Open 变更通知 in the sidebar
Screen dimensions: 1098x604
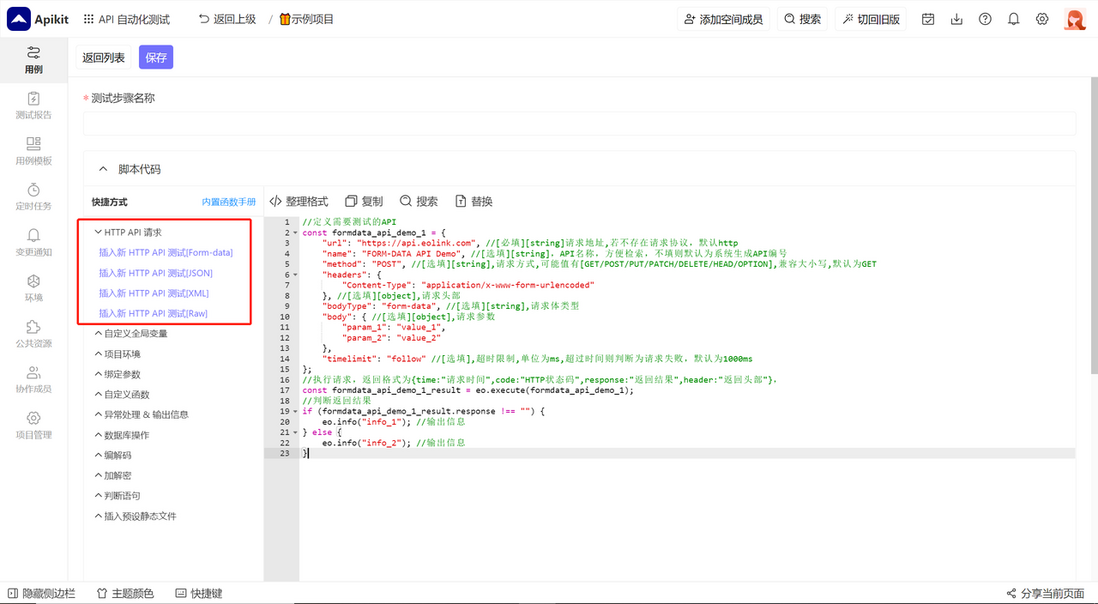click(34, 243)
